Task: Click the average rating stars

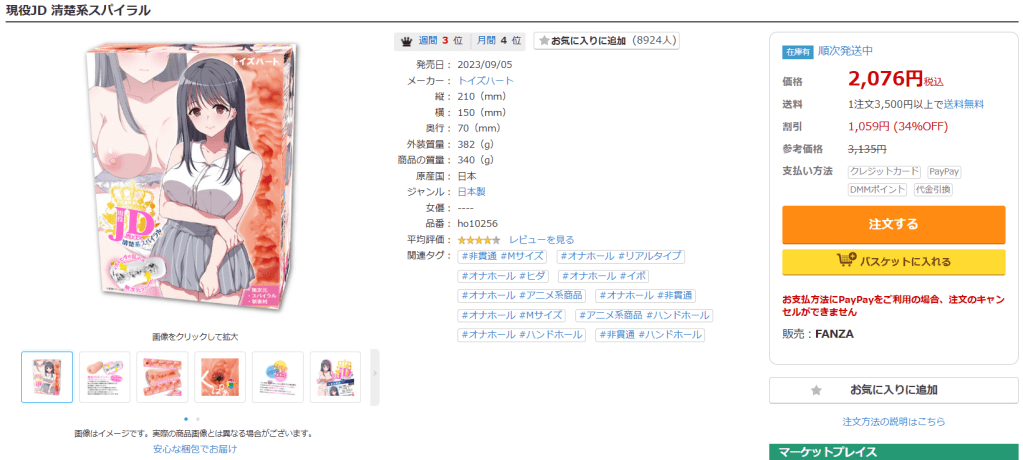Action: tap(479, 240)
